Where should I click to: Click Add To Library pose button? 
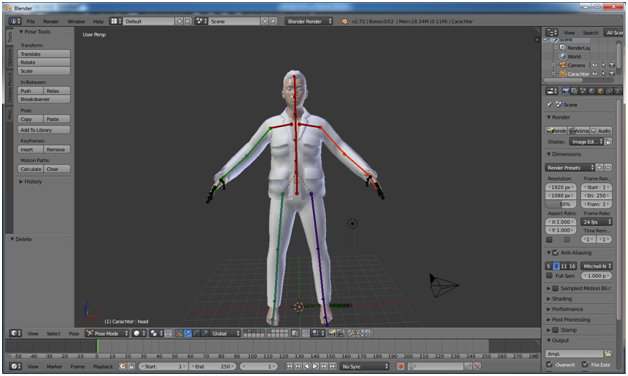pos(44,130)
